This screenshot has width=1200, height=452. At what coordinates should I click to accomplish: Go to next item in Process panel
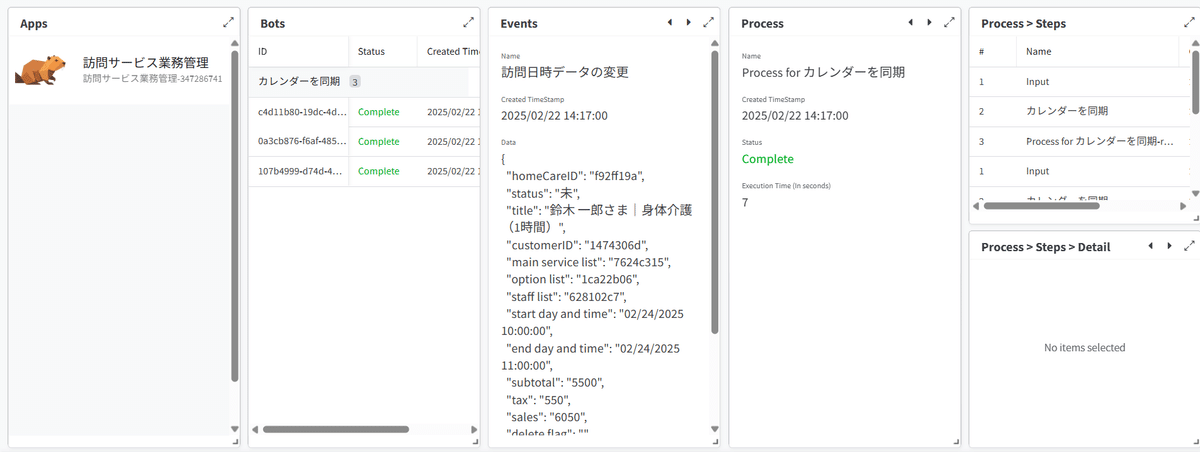pos(929,22)
